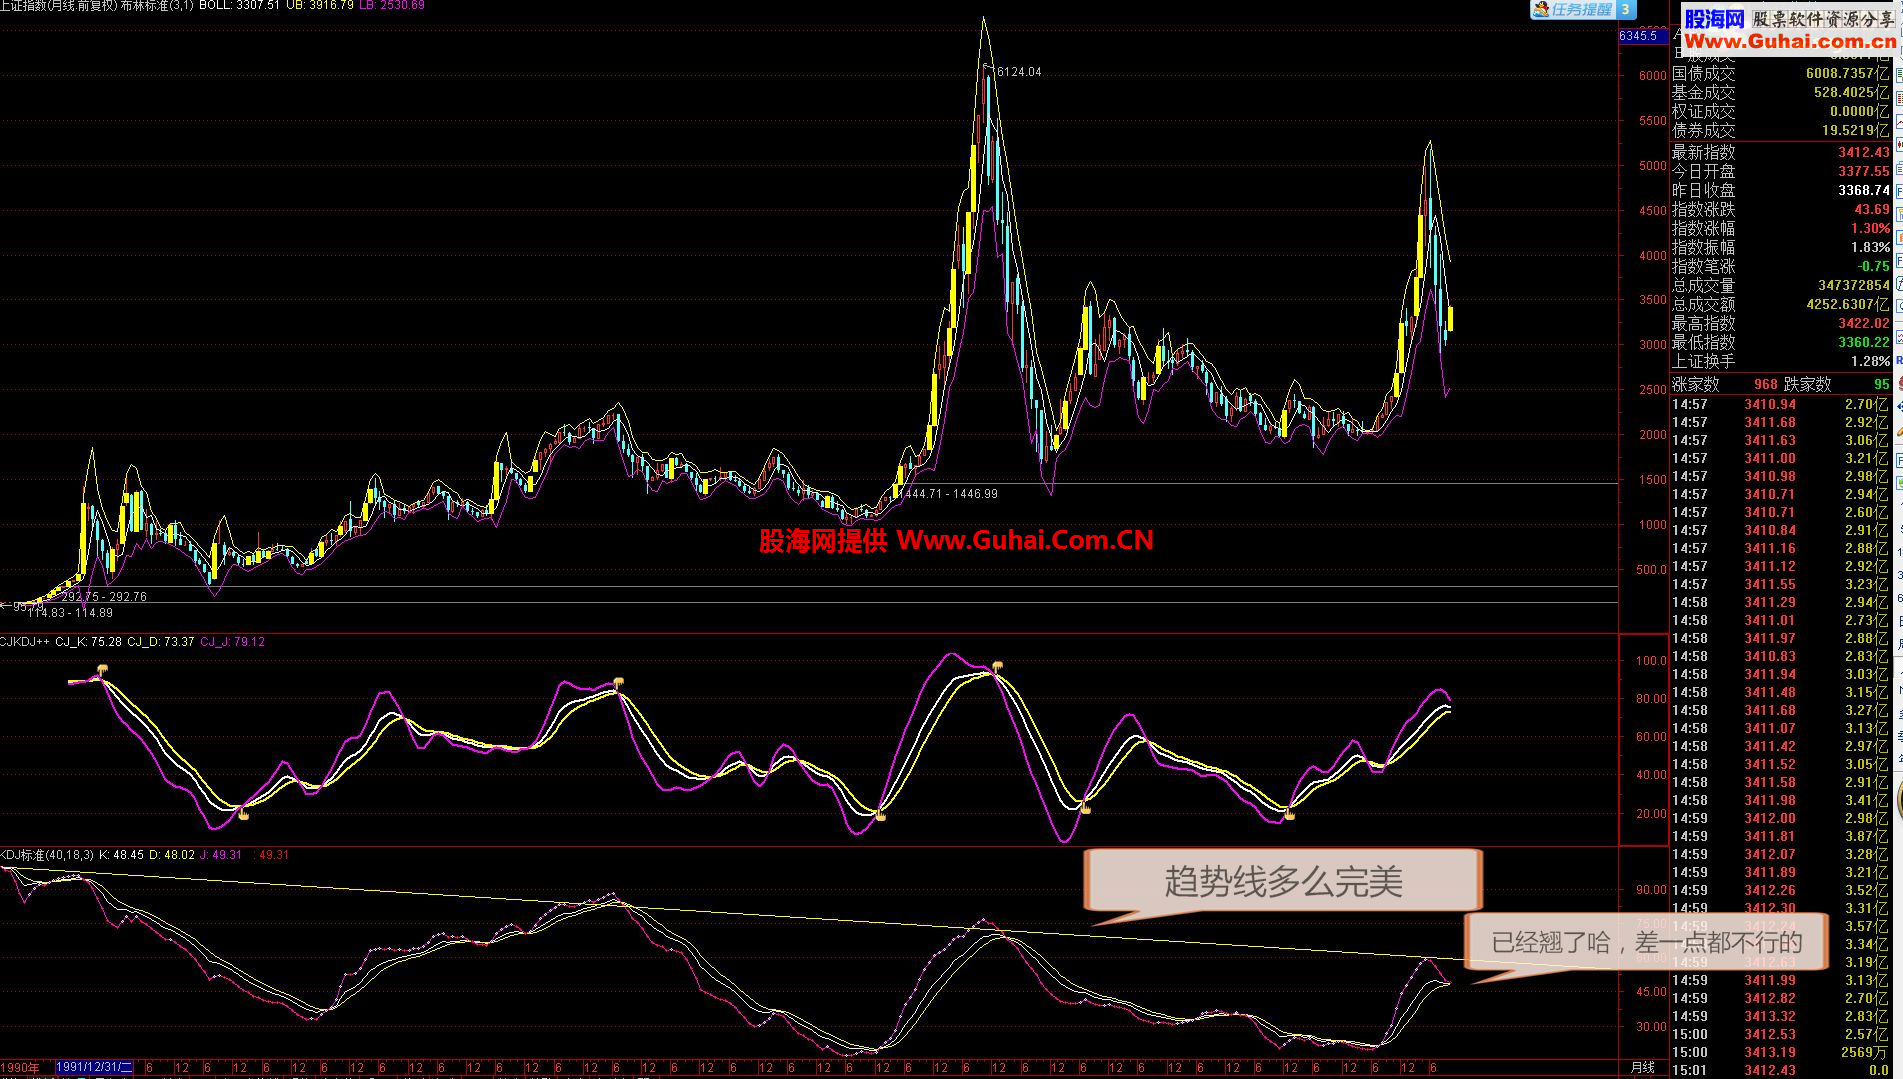Click the tick row priced 3411.97

coord(1781,638)
